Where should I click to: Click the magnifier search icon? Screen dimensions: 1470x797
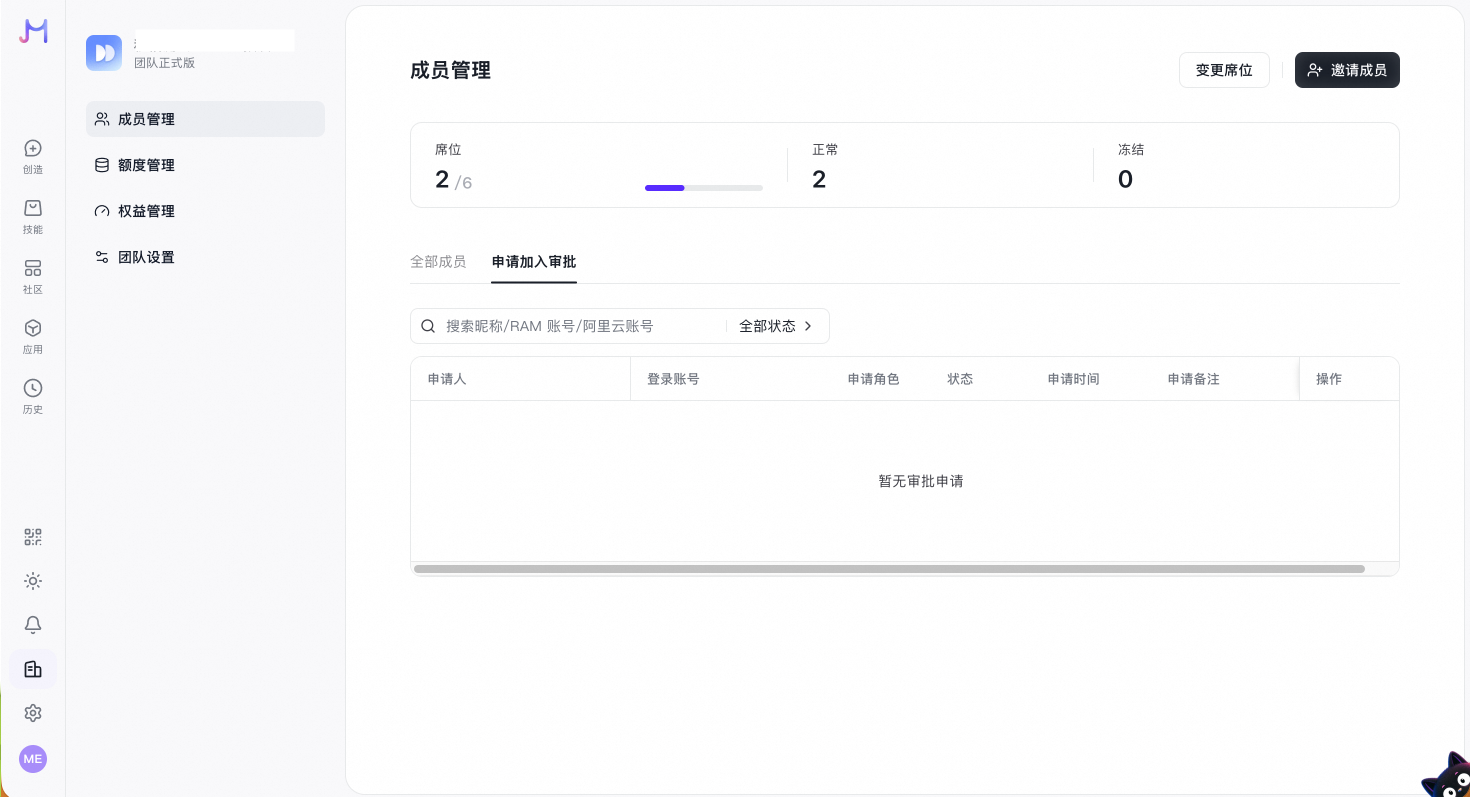[x=428, y=326]
